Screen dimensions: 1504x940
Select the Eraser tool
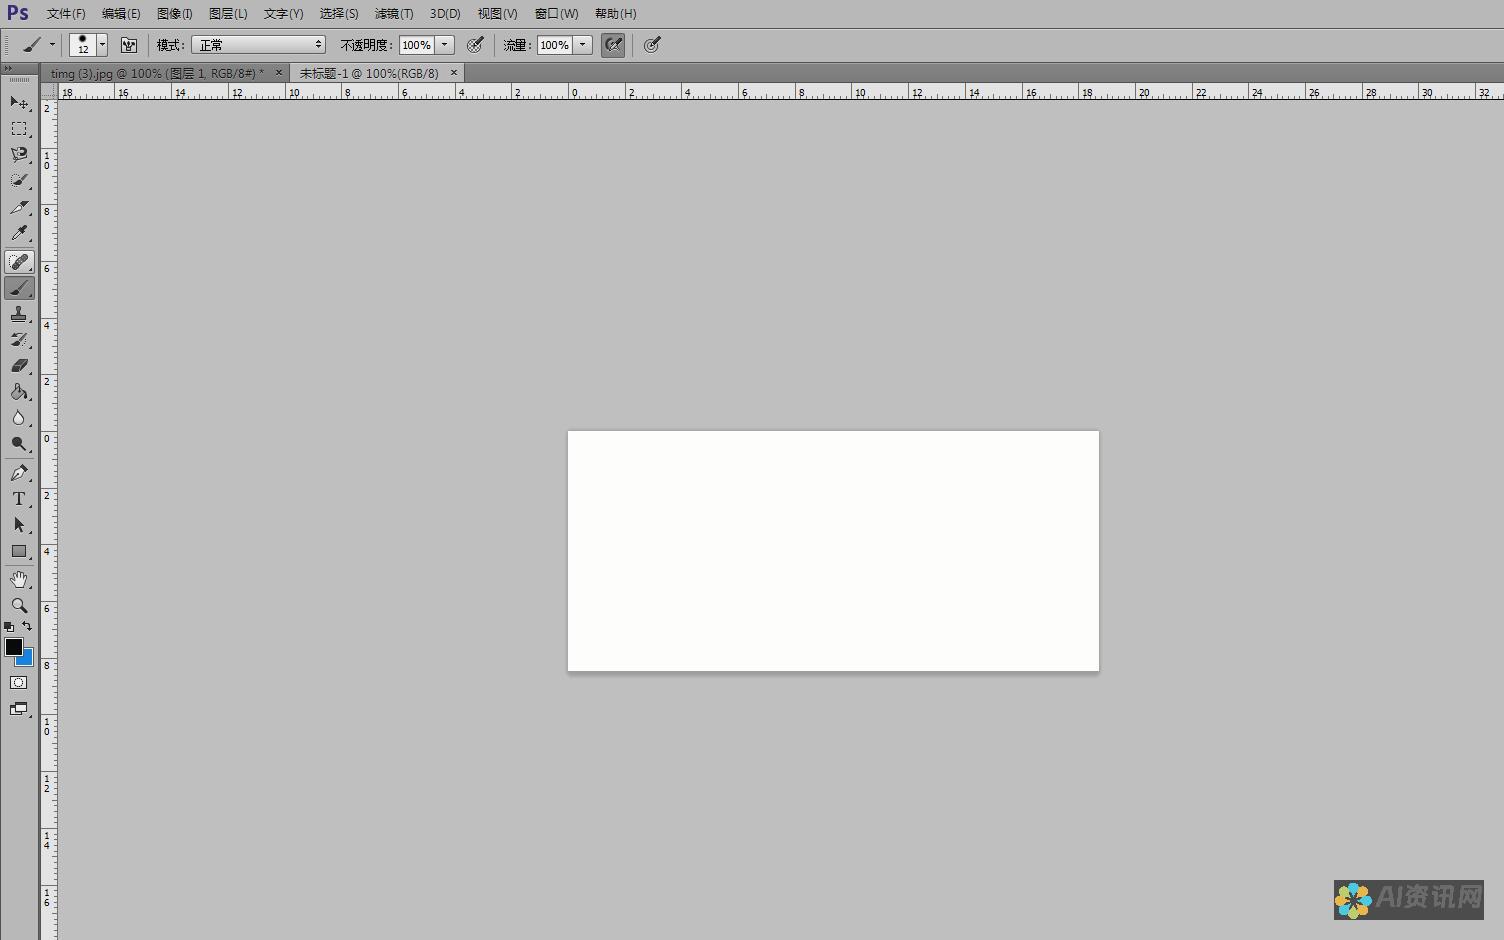pyautogui.click(x=19, y=365)
